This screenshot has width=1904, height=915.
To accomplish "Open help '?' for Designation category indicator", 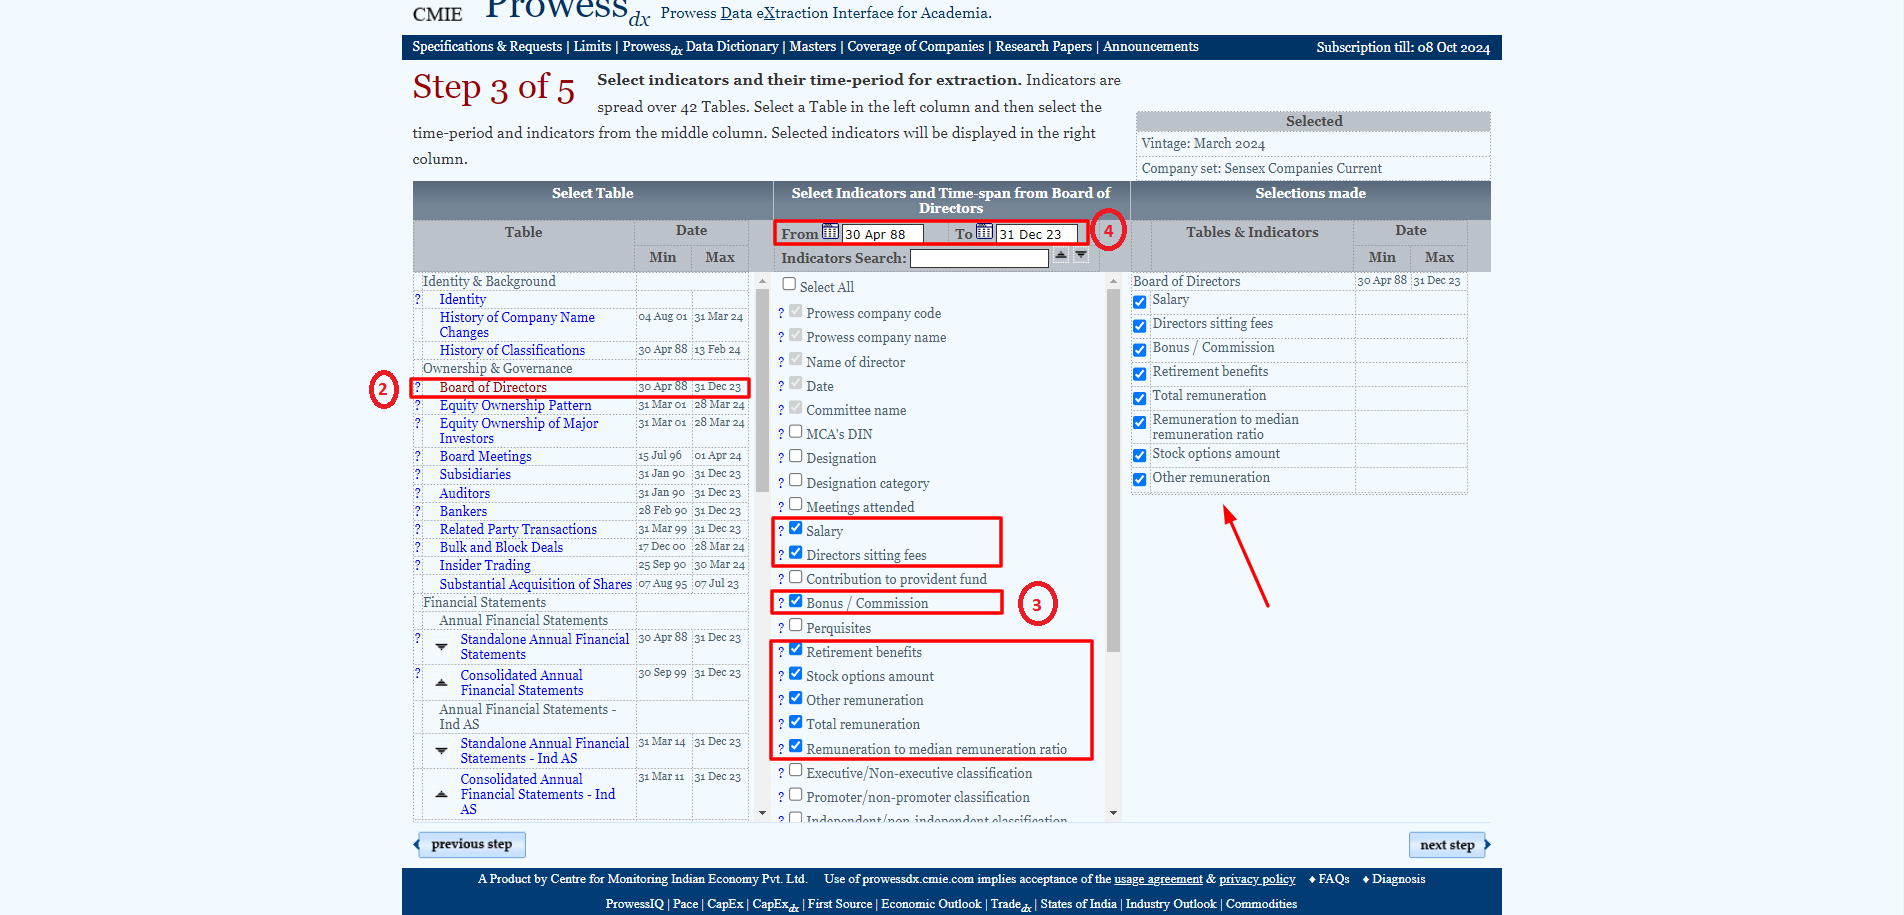I will [781, 484].
